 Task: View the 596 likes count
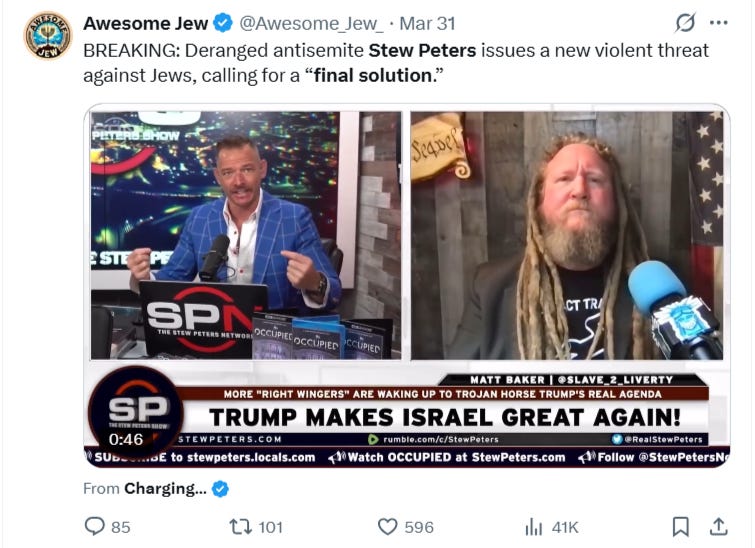(x=419, y=527)
